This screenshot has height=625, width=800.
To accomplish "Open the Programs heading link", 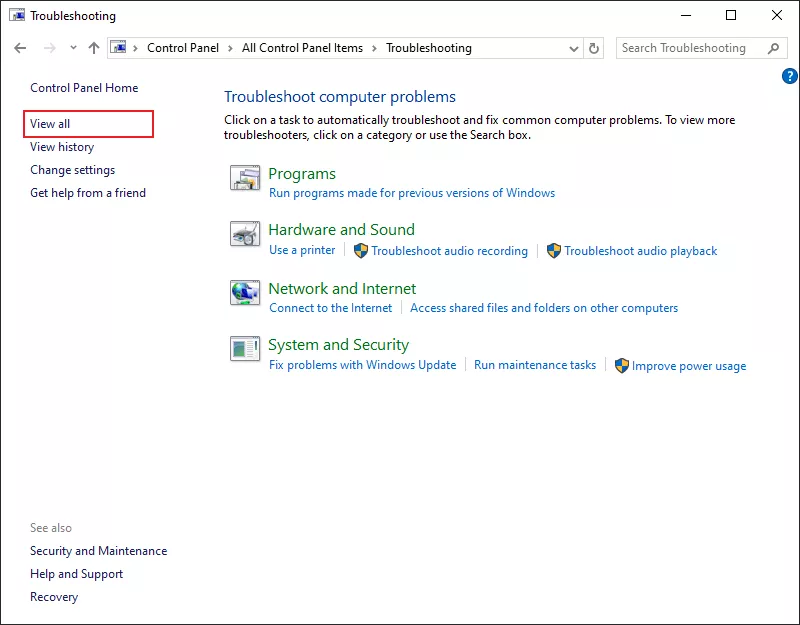I will point(302,174).
